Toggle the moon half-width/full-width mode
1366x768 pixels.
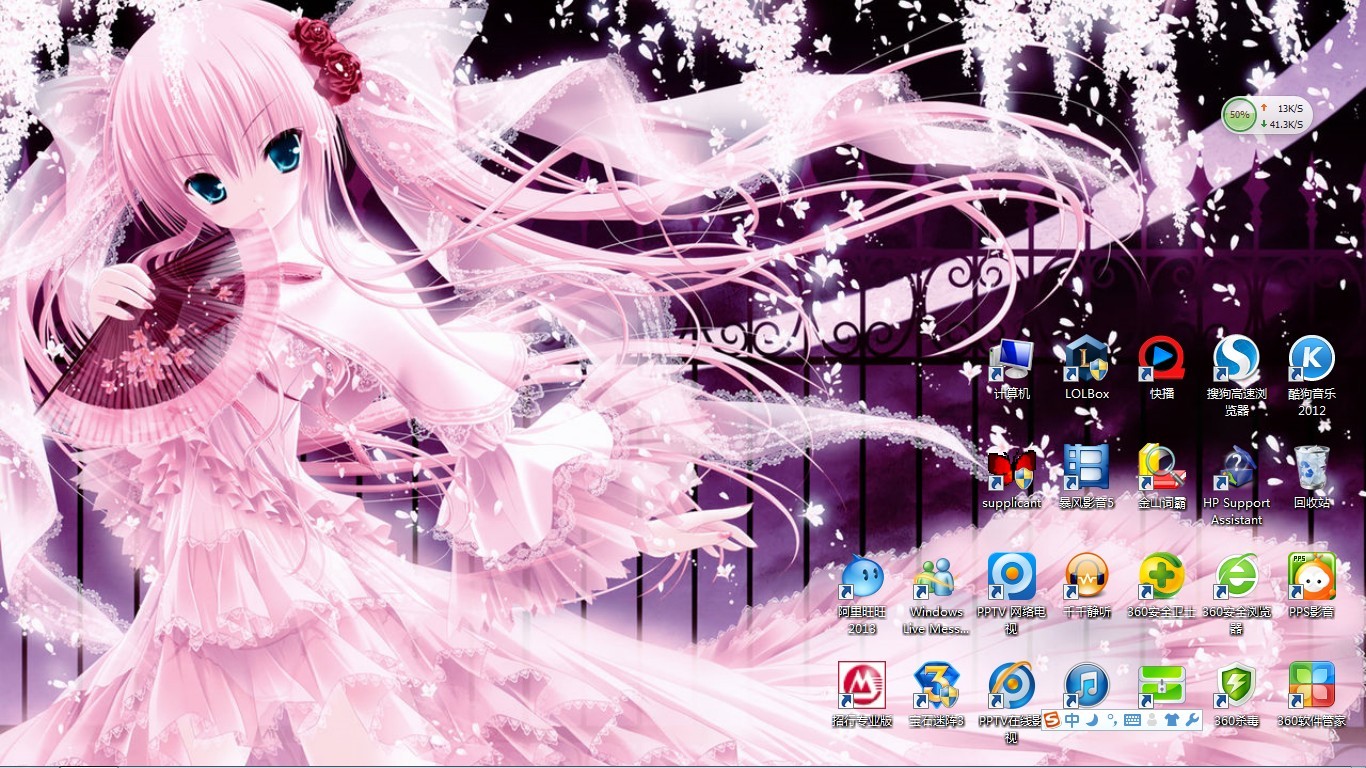(x=1093, y=720)
